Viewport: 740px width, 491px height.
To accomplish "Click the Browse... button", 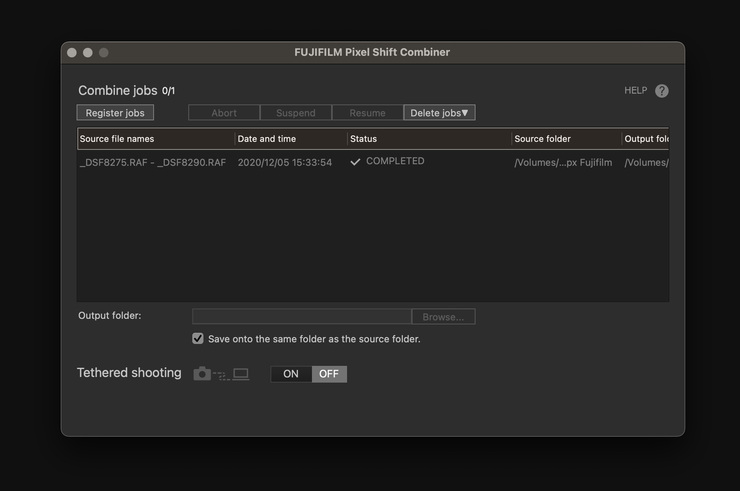I will (443, 317).
